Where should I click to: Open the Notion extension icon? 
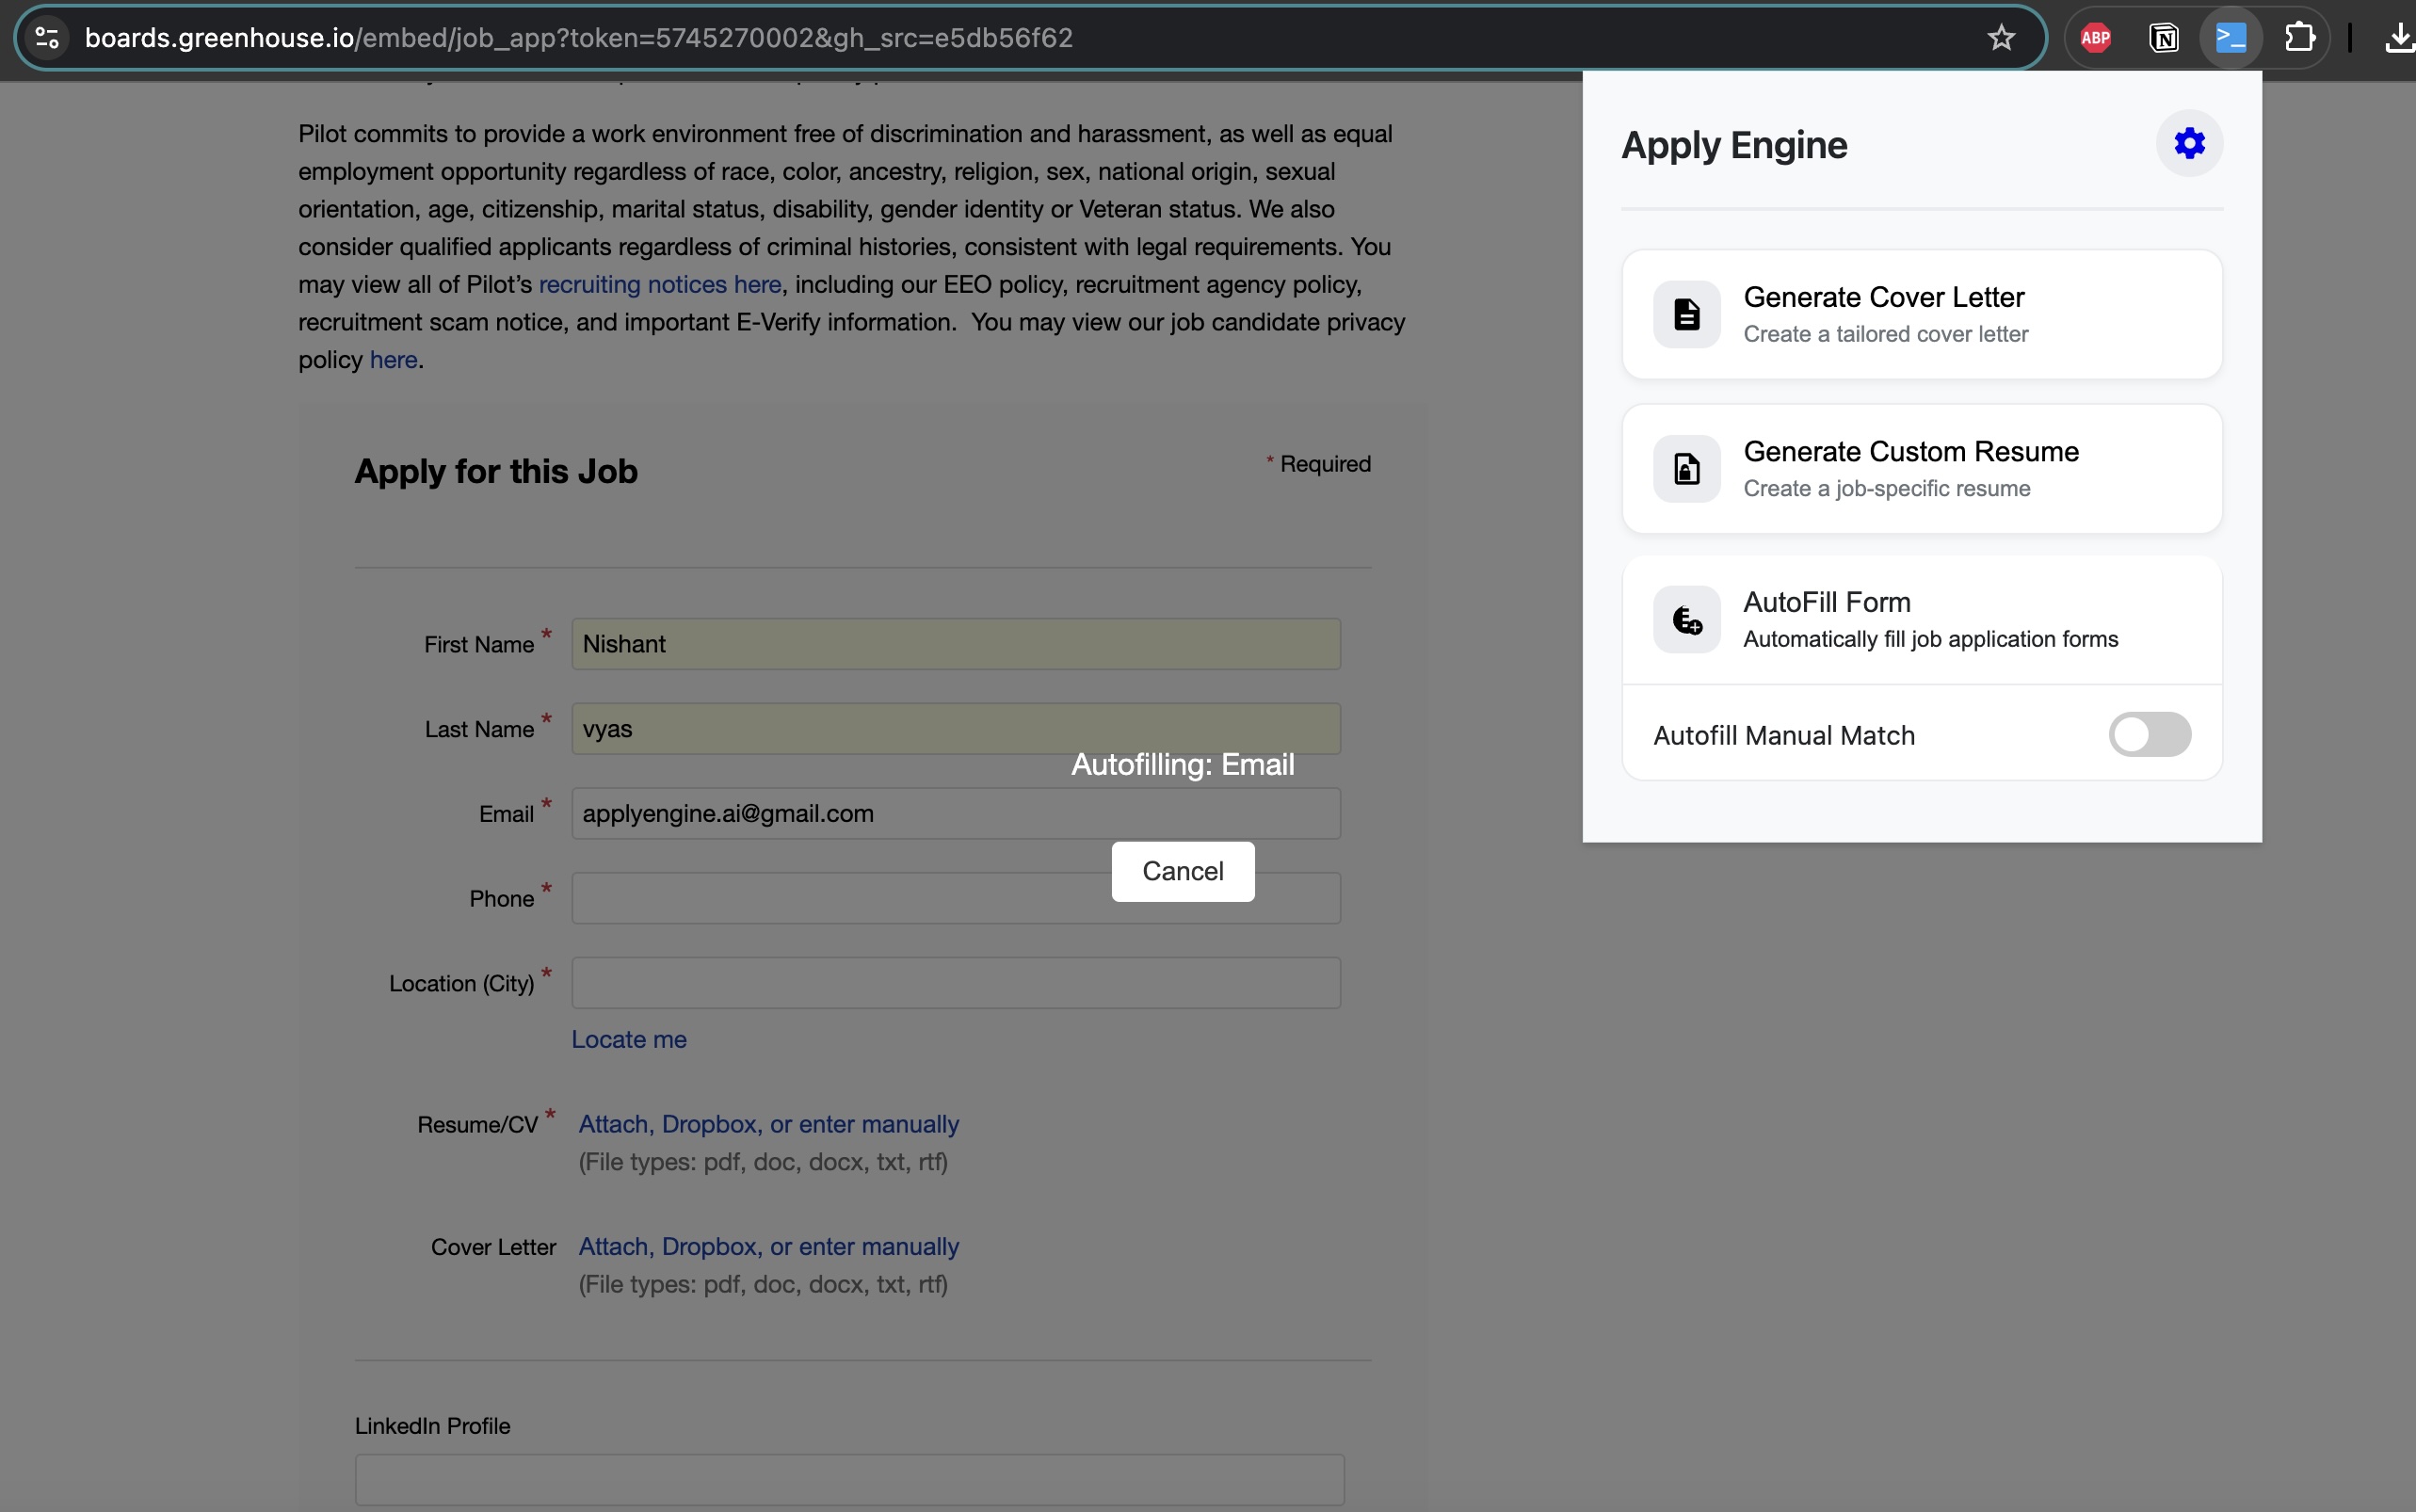pyautogui.click(x=2163, y=38)
